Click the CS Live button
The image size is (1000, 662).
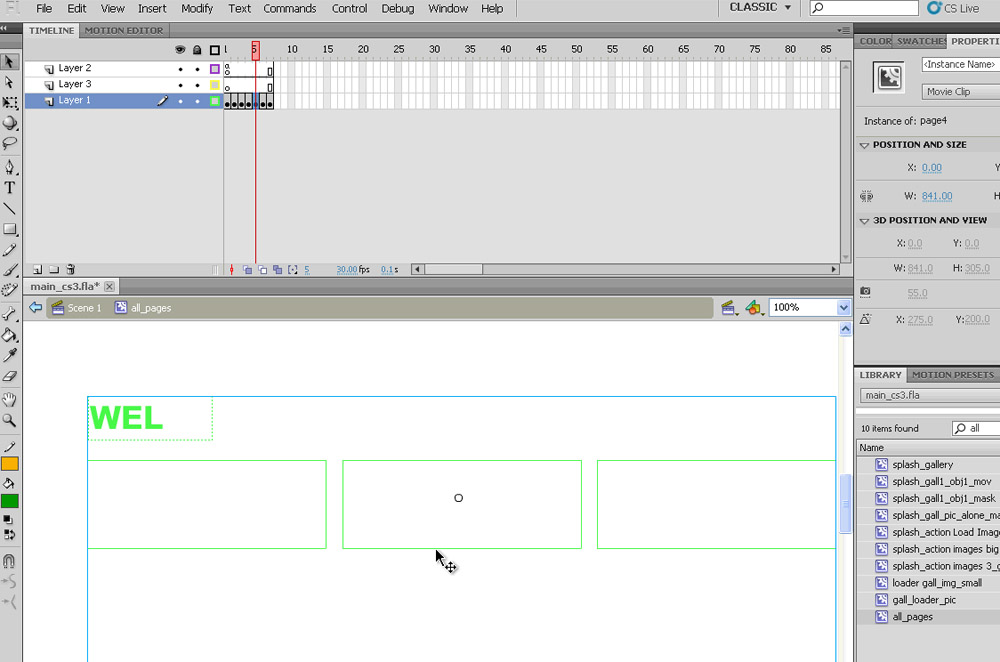tap(954, 8)
